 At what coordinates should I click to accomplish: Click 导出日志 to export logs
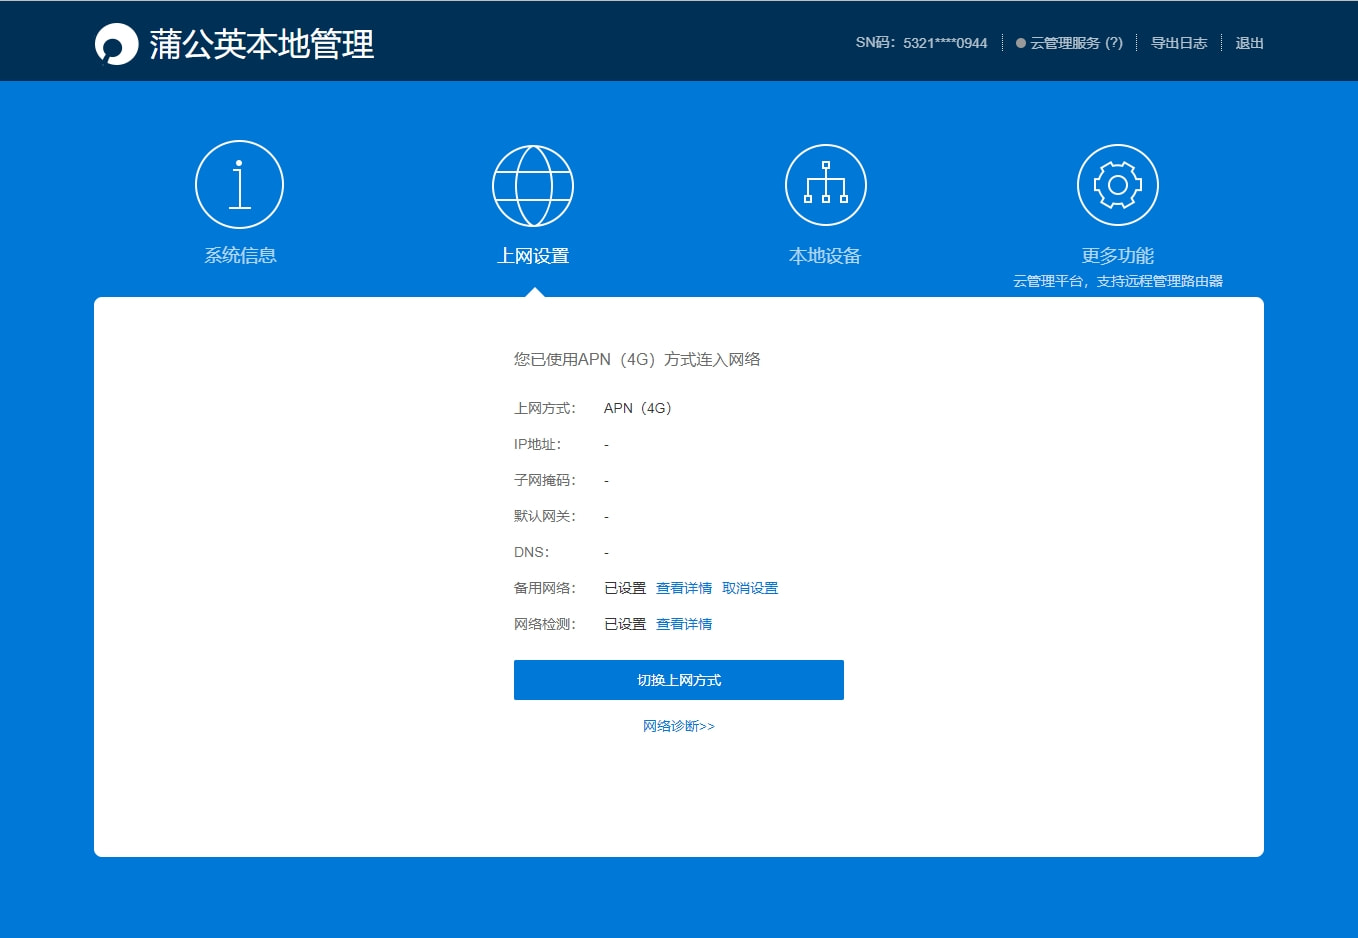pos(1179,43)
